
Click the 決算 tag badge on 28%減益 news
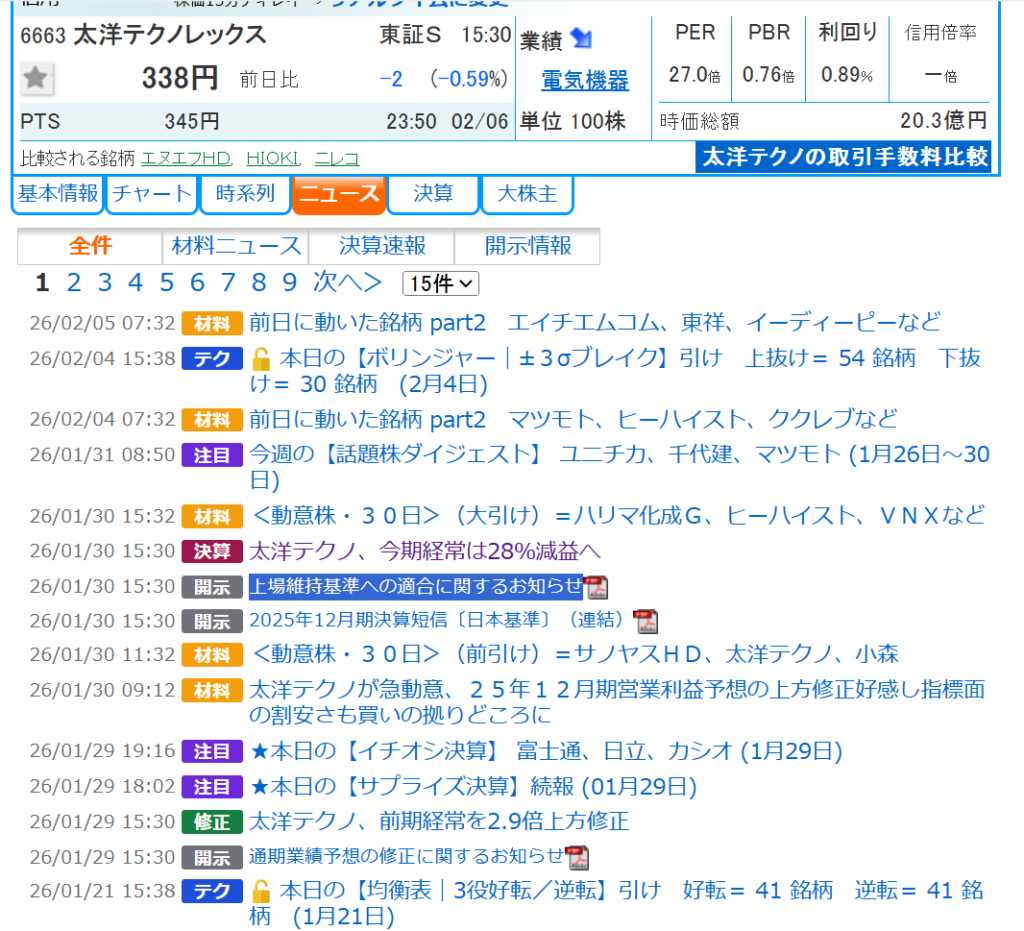[x=212, y=551]
